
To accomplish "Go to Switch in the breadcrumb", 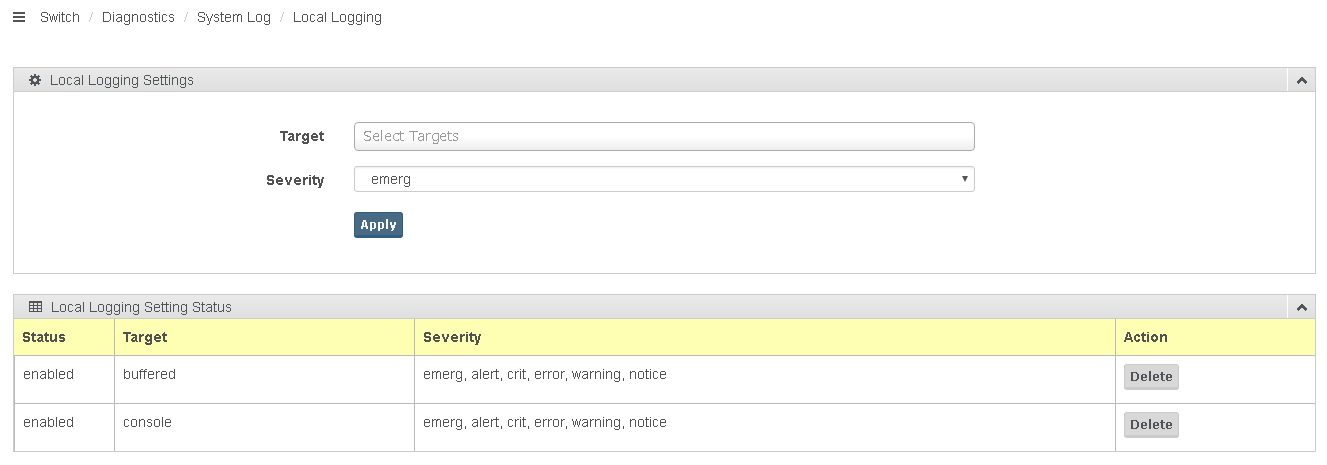I will pyautogui.click(x=60, y=17).
